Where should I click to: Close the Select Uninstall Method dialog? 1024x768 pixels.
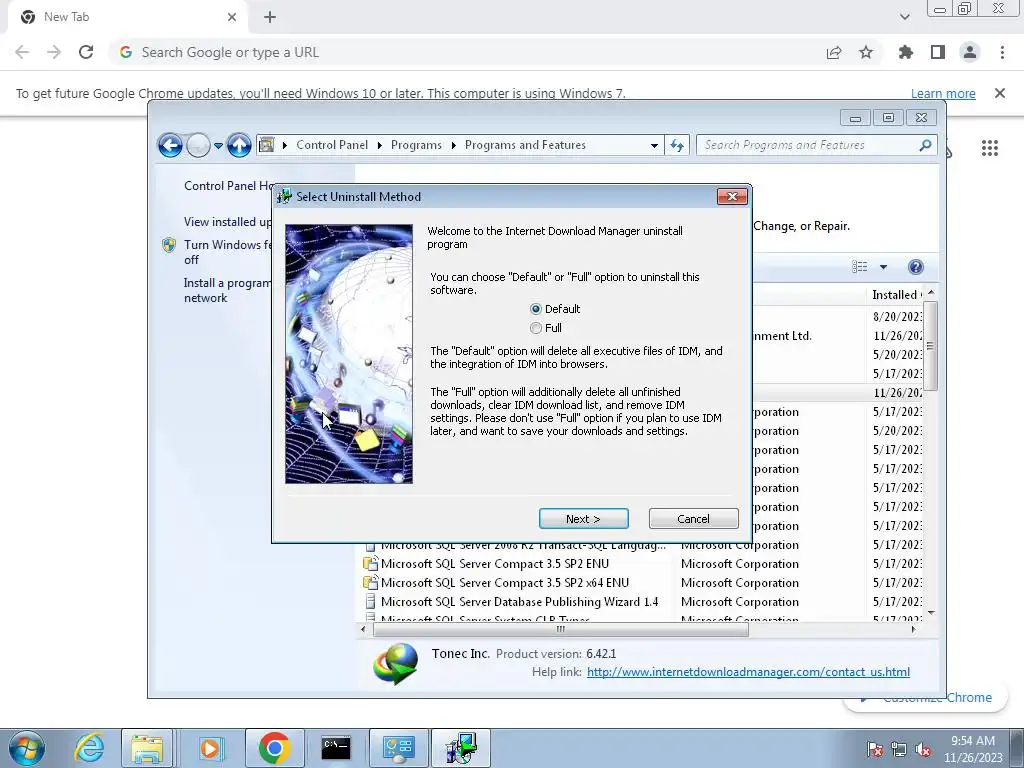click(x=731, y=197)
